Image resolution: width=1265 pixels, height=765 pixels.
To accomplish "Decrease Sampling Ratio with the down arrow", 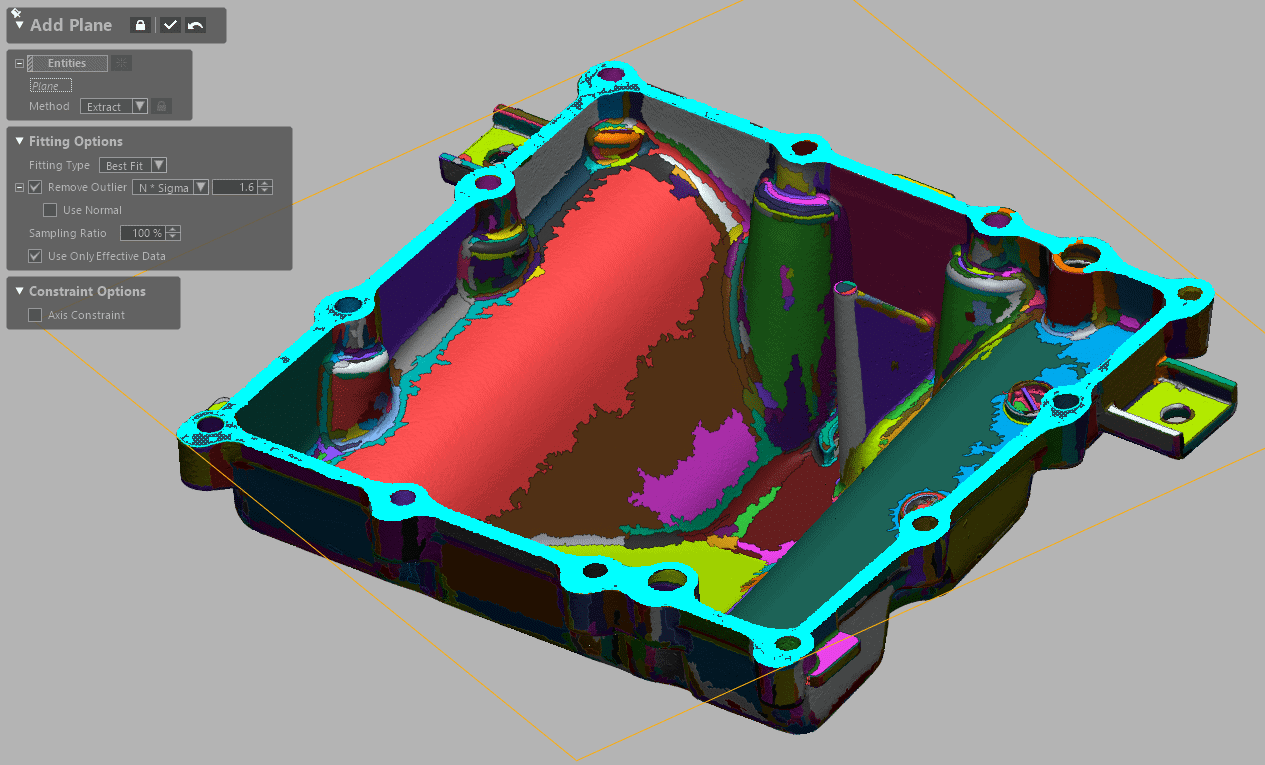I will [174, 237].
